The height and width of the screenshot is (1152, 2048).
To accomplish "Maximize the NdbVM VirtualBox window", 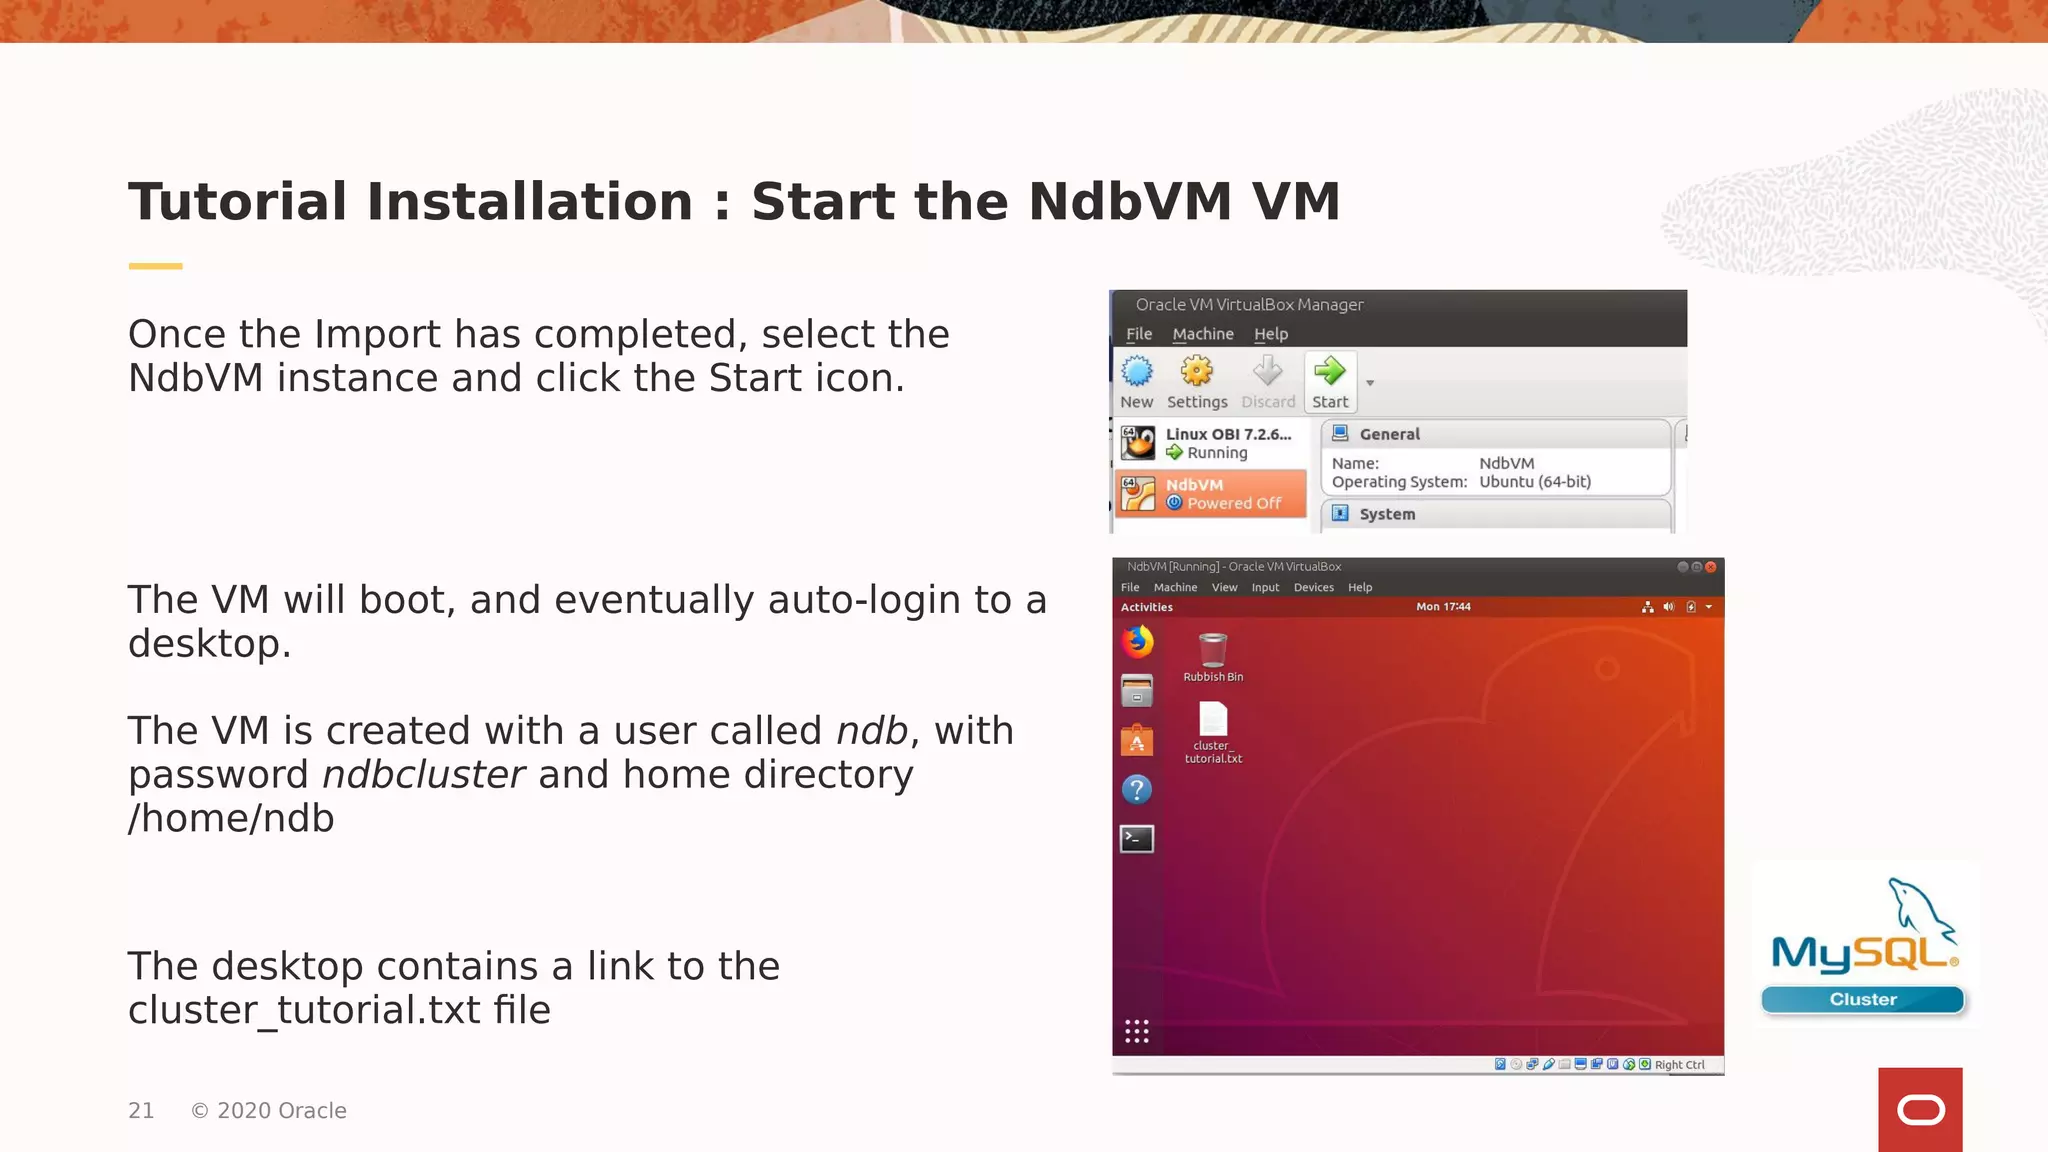I will coord(1696,567).
